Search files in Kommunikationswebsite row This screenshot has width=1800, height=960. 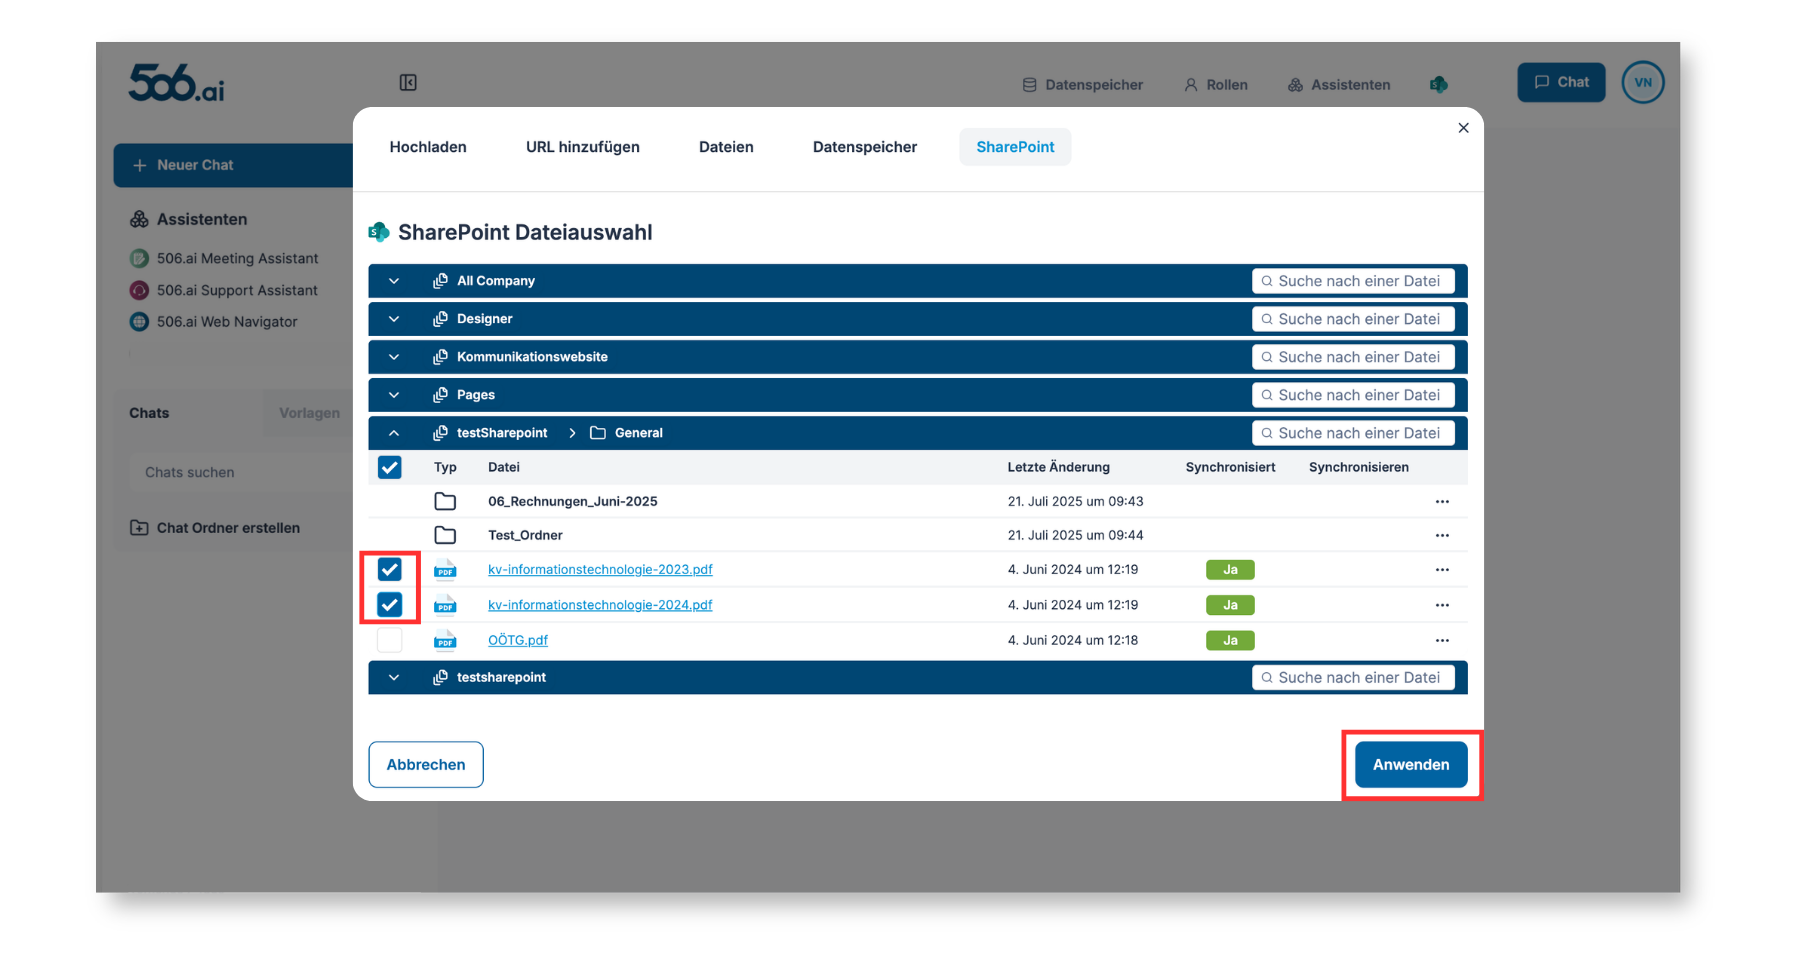[x=1353, y=357]
